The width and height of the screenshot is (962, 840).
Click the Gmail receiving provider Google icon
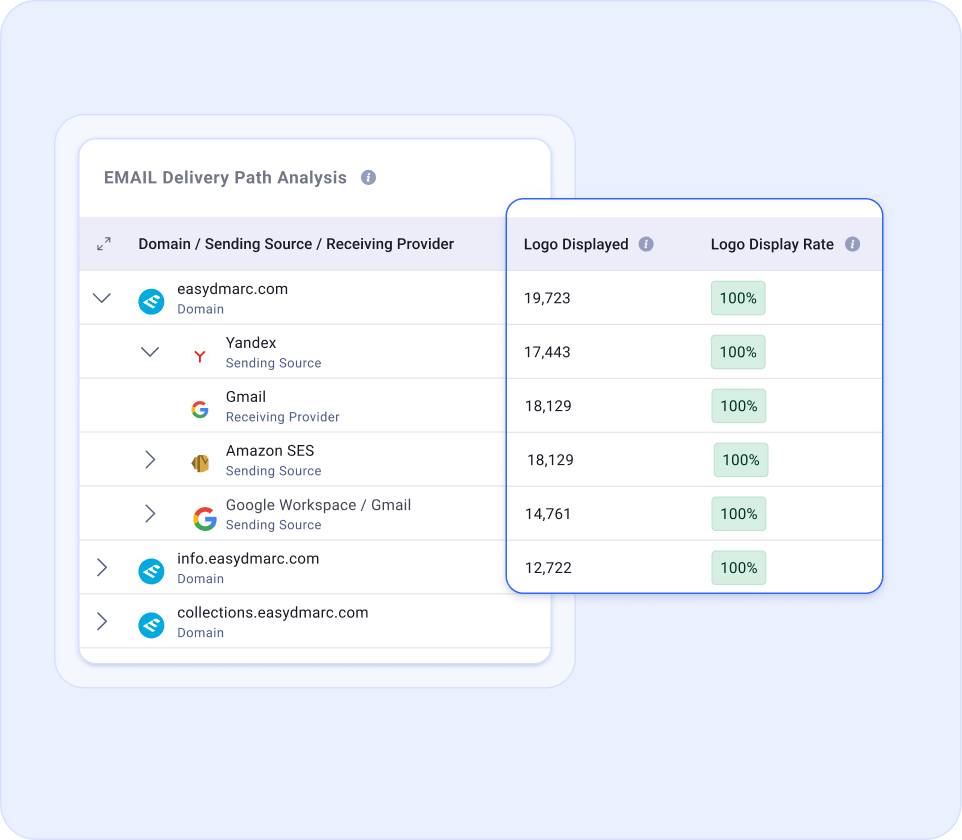click(199, 409)
